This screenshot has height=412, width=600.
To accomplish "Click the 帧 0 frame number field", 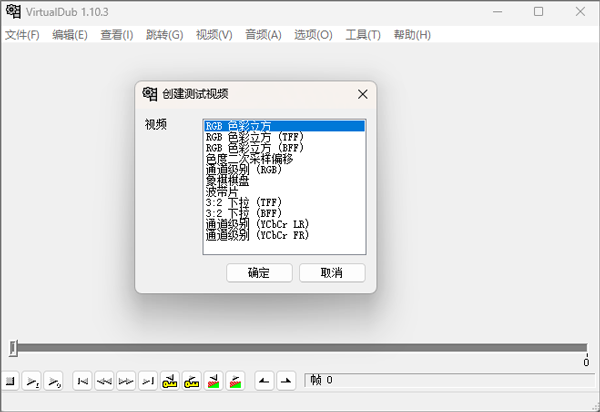I will [450, 380].
